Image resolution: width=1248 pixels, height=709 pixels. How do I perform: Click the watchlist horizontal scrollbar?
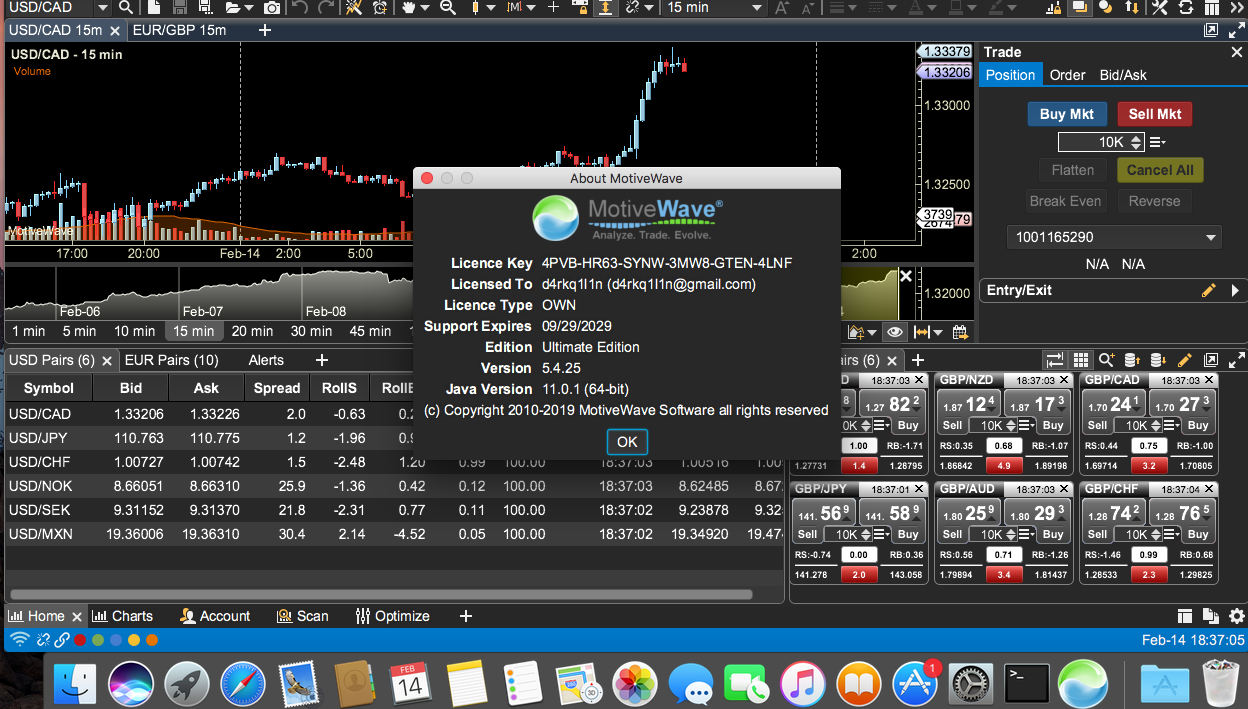click(380, 594)
